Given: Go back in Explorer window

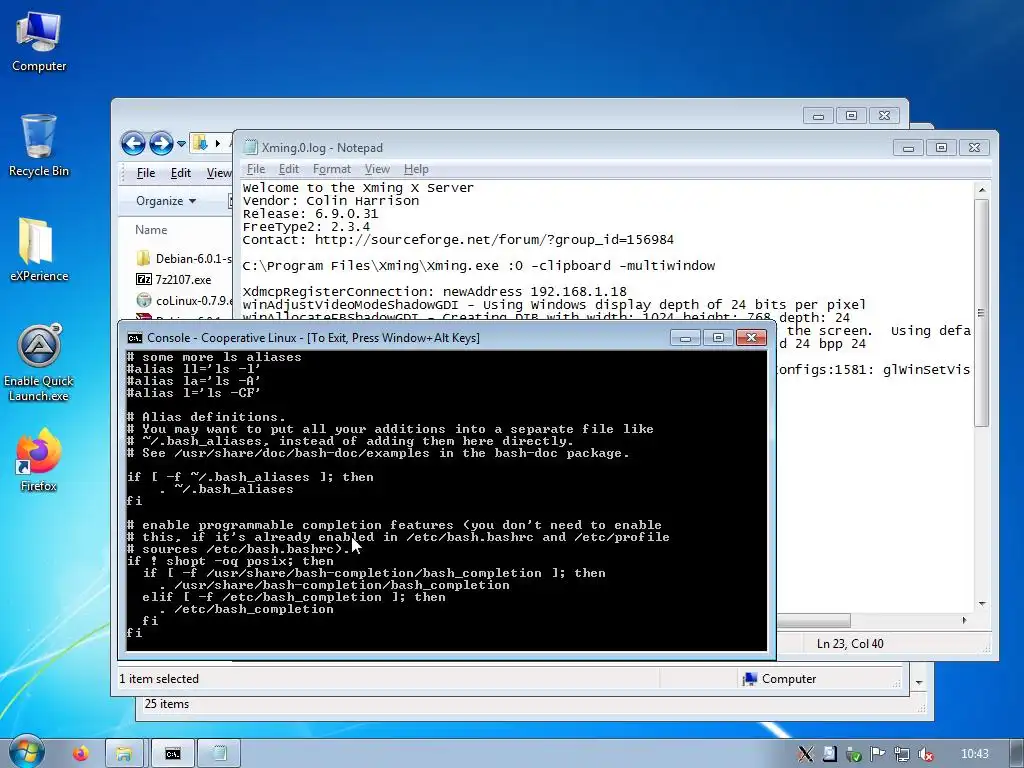Looking at the screenshot, I should tap(133, 143).
